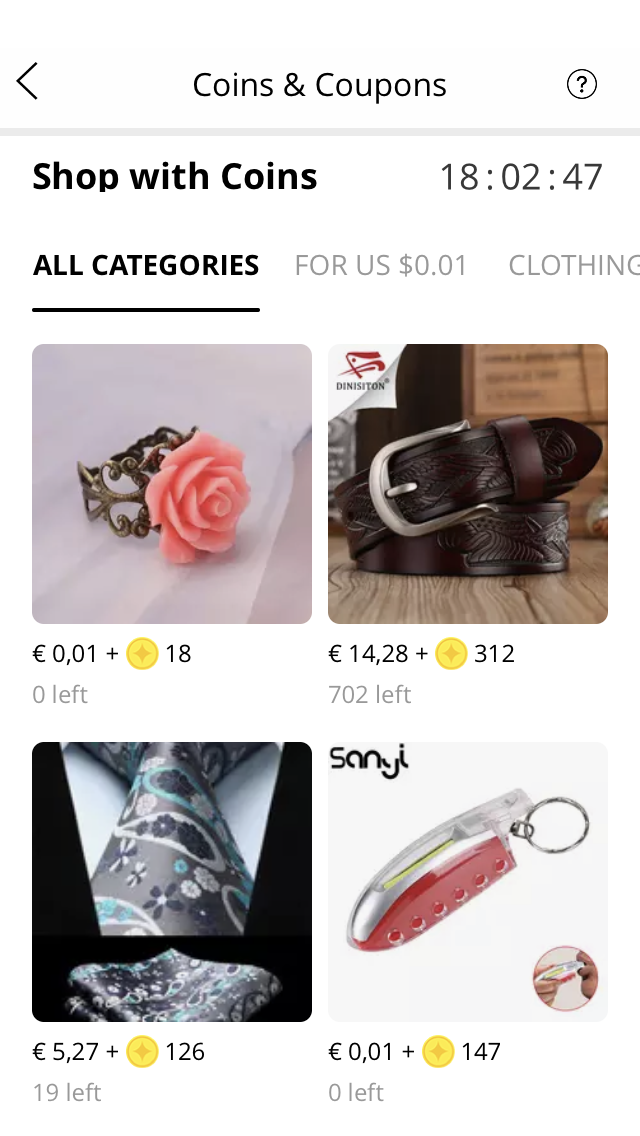Tap the back arrow icon
Image resolution: width=640 pixels, height=1136 pixels.
(x=27, y=80)
